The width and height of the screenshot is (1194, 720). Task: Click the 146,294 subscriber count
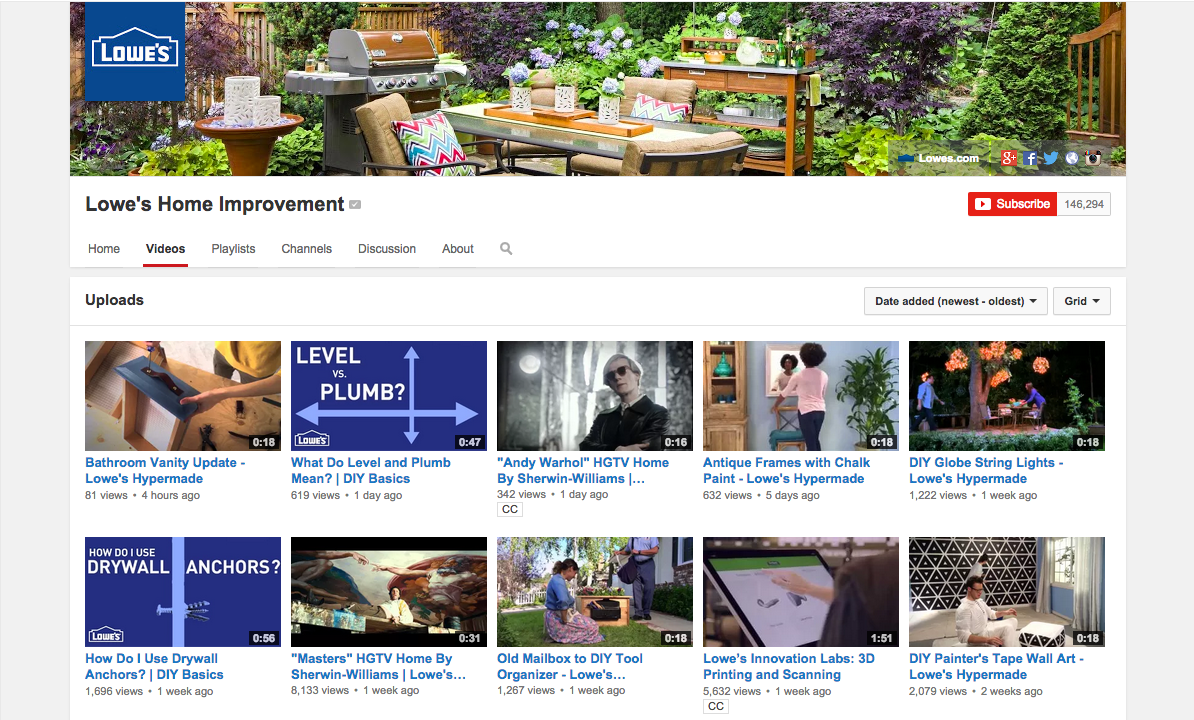coord(1084,204)
